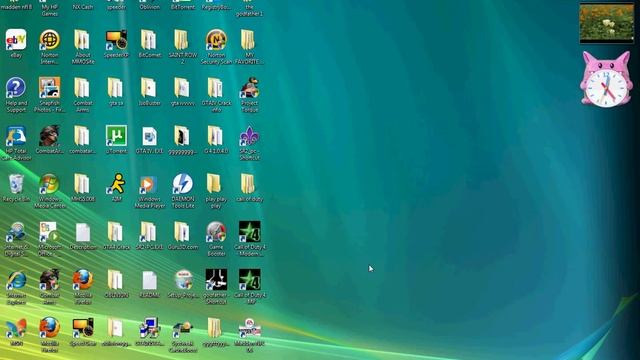640x360 pixels.
Task: Open Windows Media Player
Action: point(149,184)
